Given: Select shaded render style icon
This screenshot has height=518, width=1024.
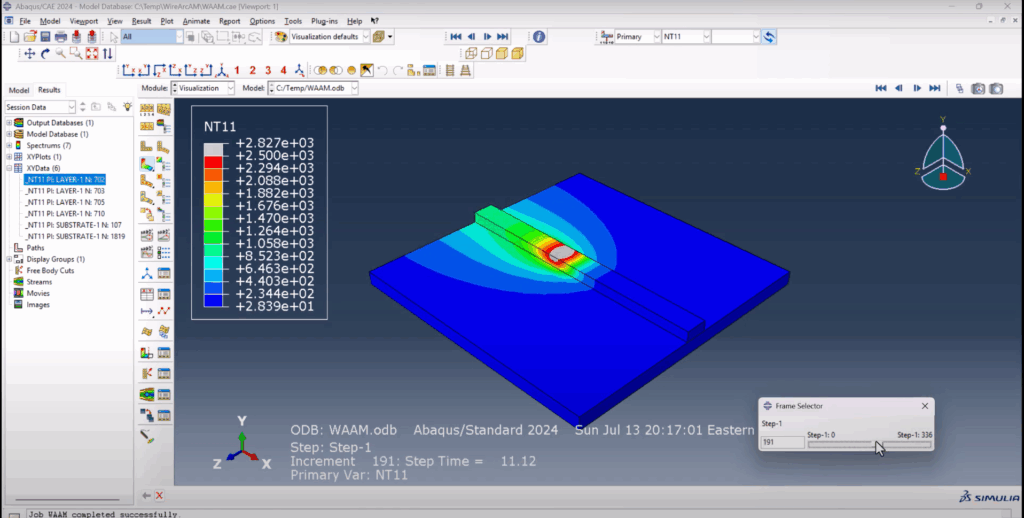Looking at the screenshot, I should 518,54.
